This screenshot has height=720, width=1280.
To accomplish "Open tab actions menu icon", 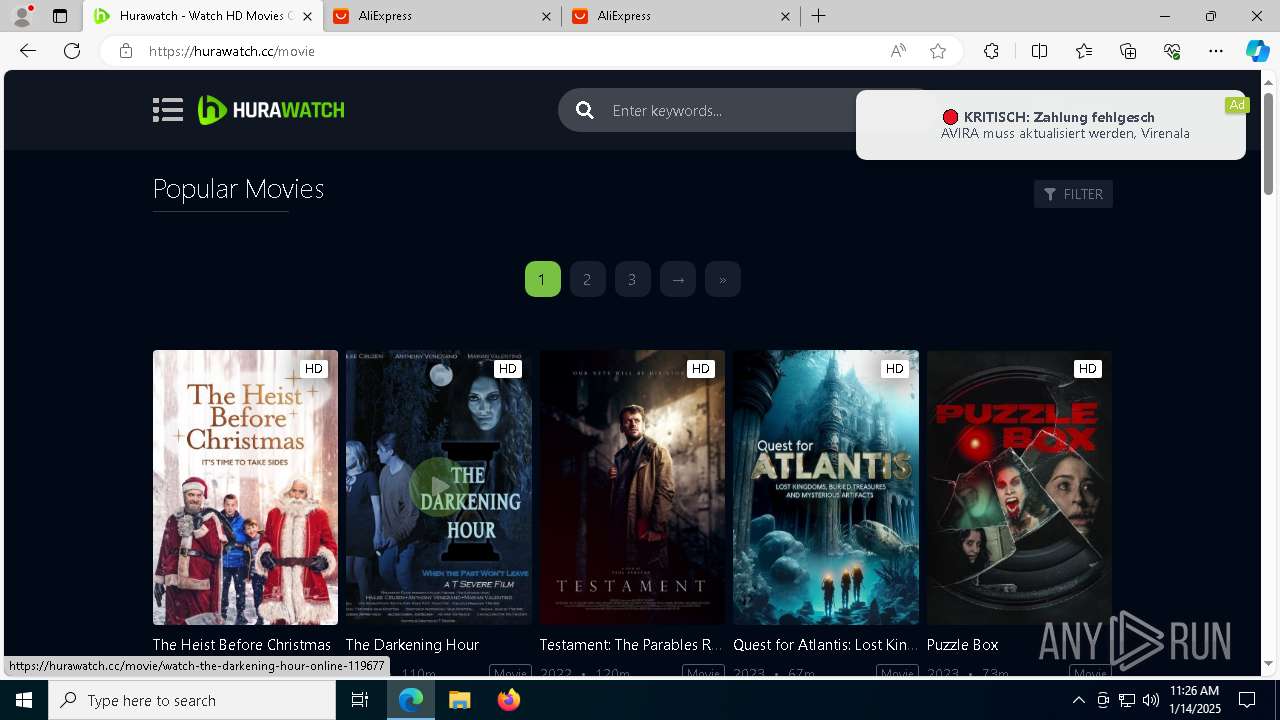I will point(60,16).
